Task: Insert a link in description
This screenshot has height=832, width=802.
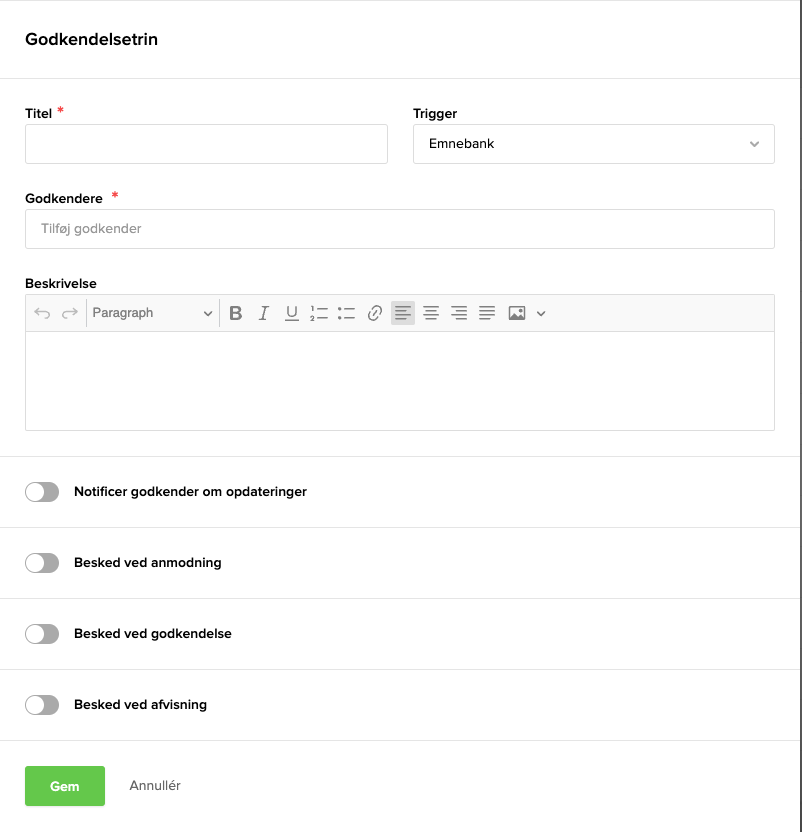Action: click(375, 313)
